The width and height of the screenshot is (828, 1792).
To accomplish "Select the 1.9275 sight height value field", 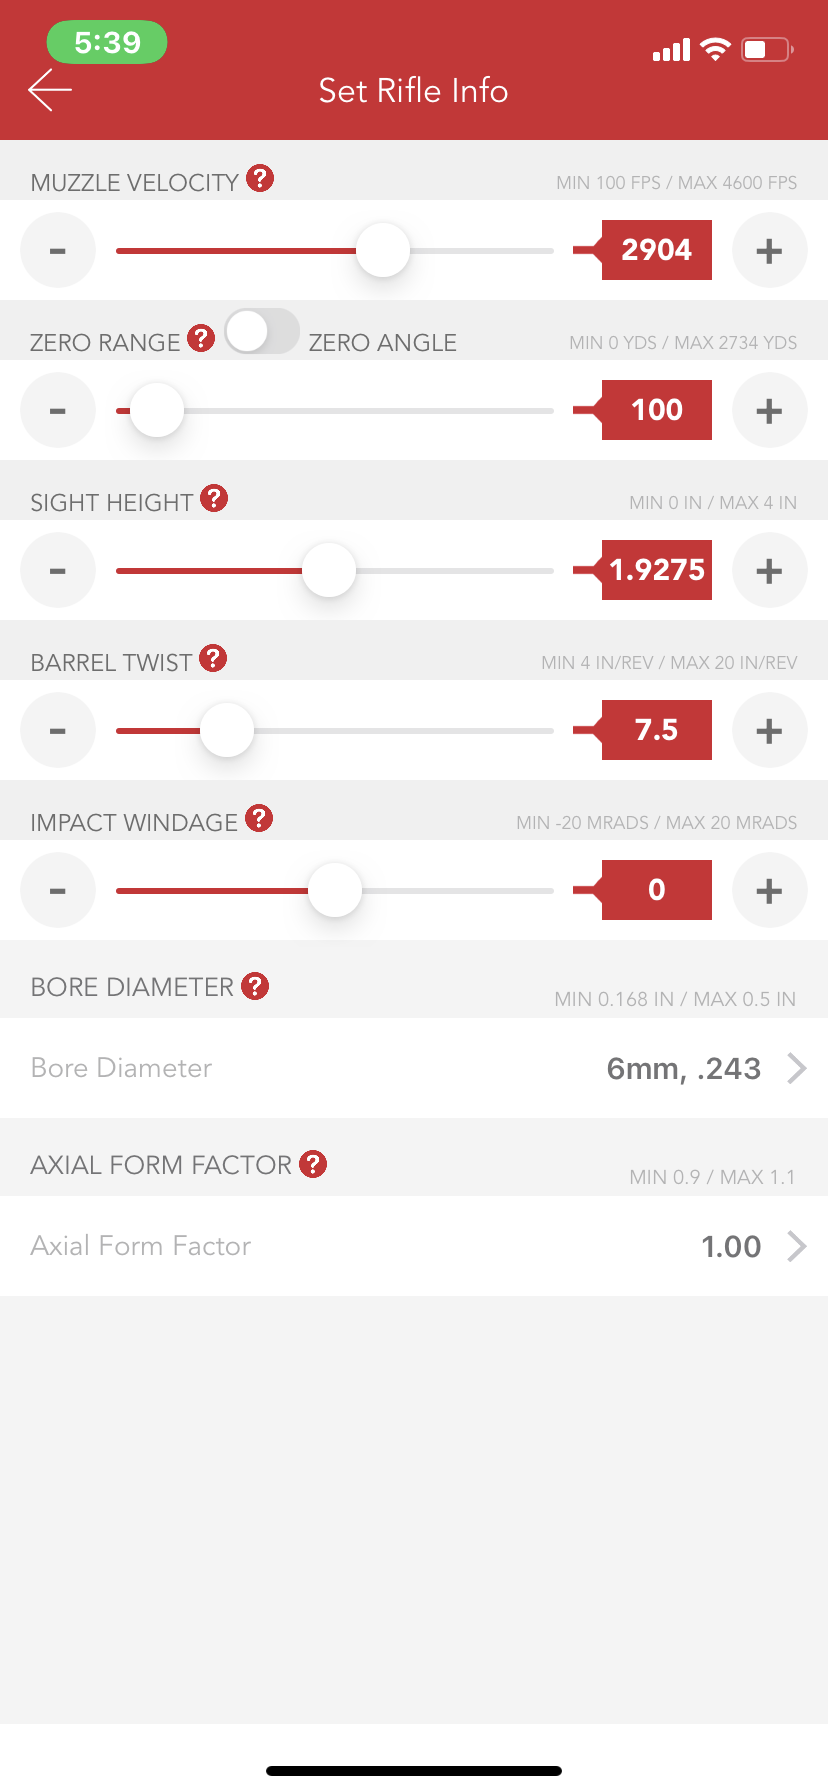I will [x=656, y=570].
